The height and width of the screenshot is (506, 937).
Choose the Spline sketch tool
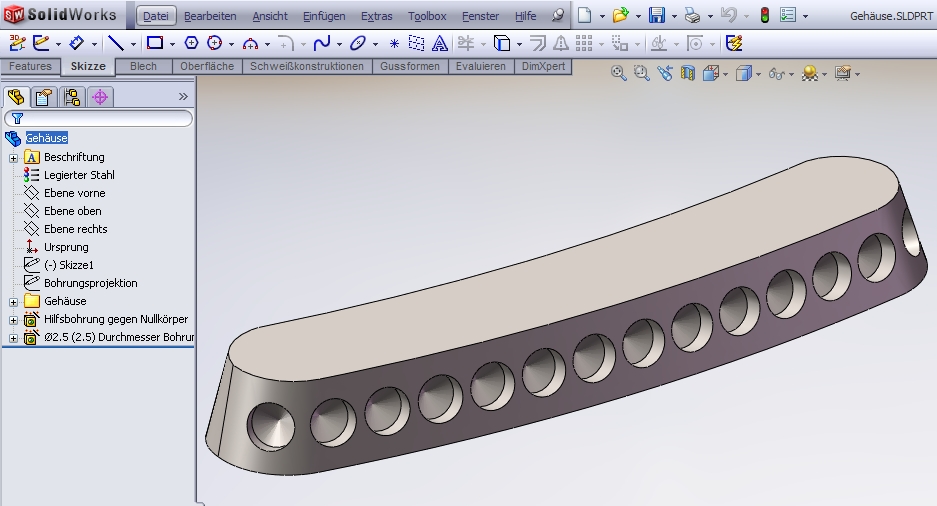tap(321, 43)
